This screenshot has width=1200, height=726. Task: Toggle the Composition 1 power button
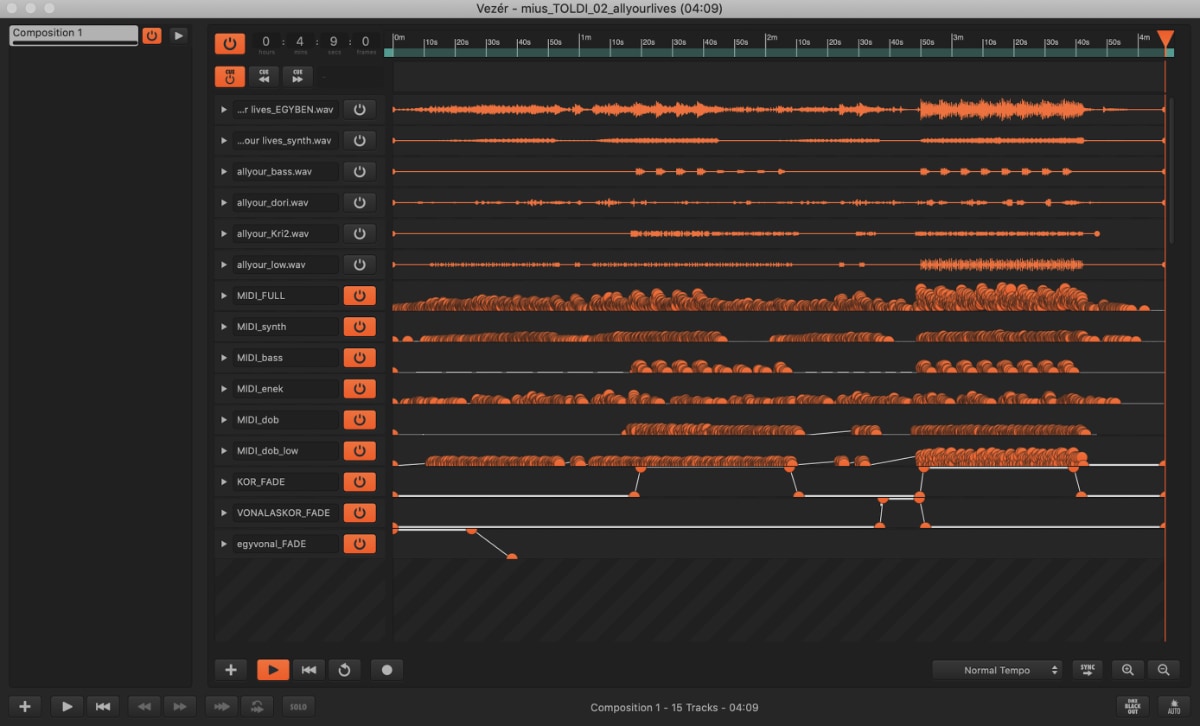point(152,35)
